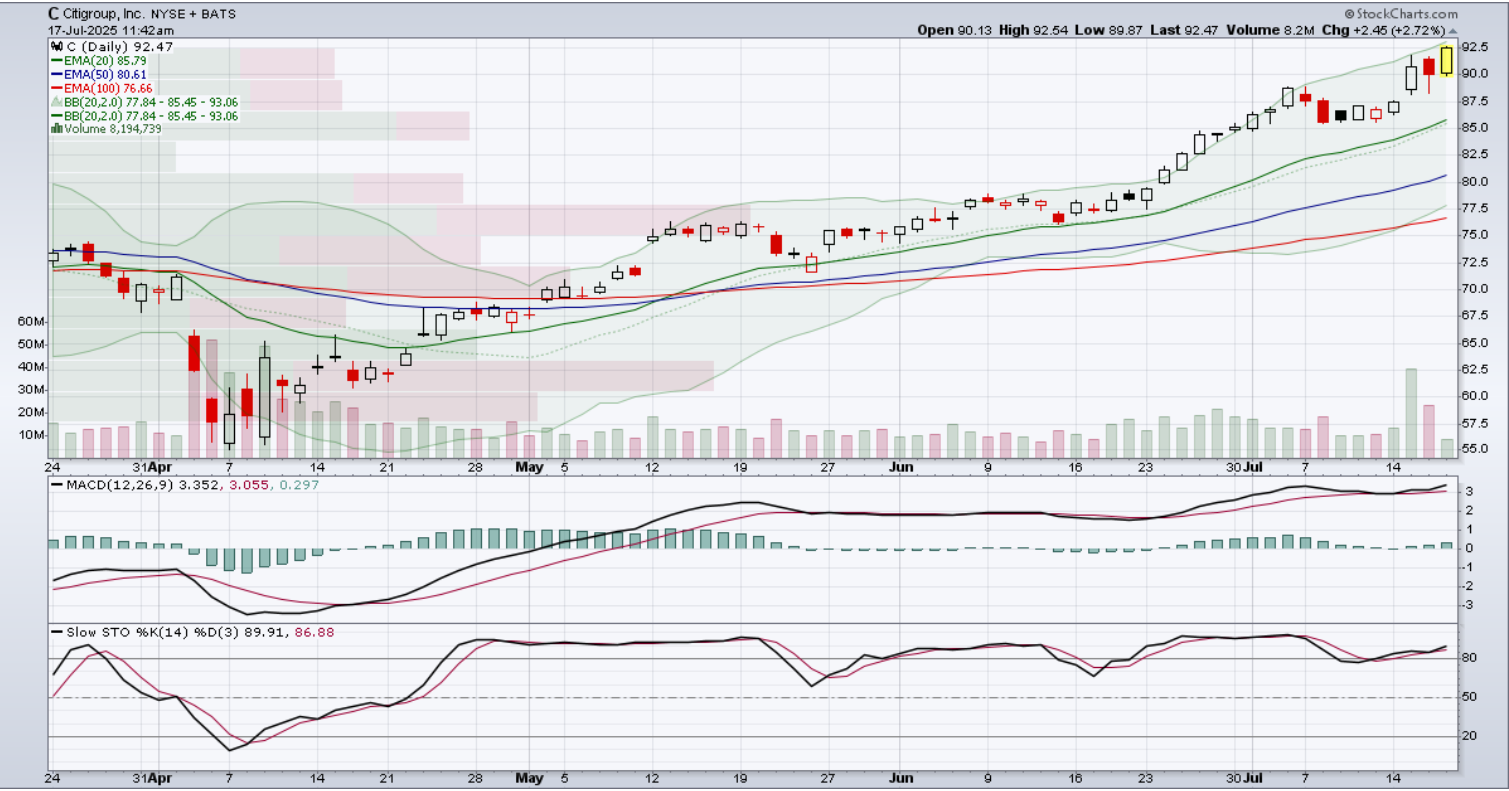
Task: Click the 57.5 price axis label
Action: (1475, 422)
